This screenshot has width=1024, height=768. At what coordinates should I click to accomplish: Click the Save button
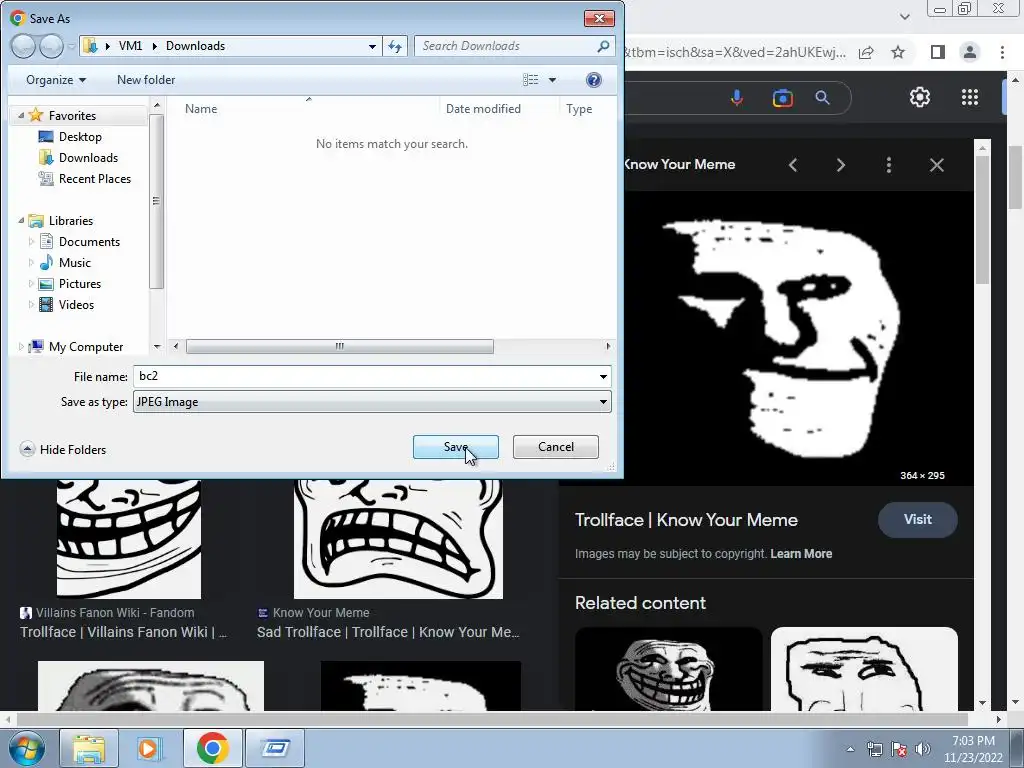[x=456, y=447]
